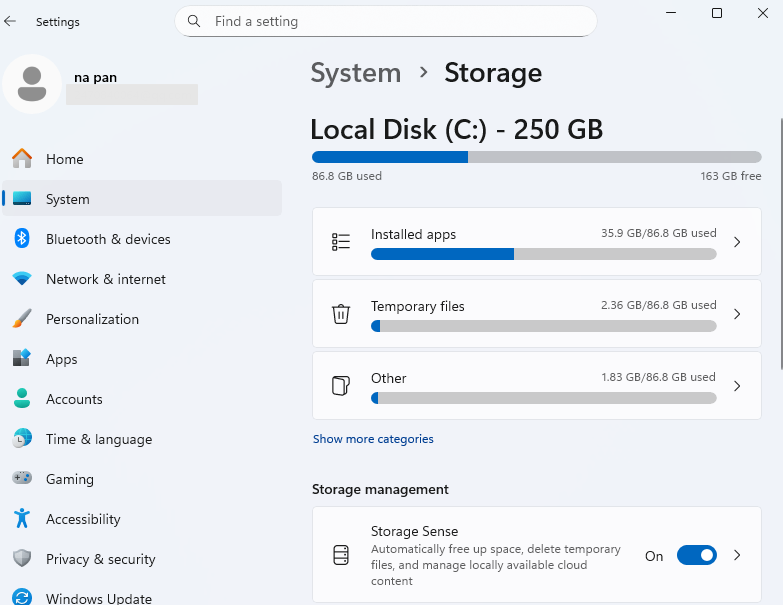Click the Local Disk usage progress bar
This screenshot has height=605, width=783.
point(536,157)
